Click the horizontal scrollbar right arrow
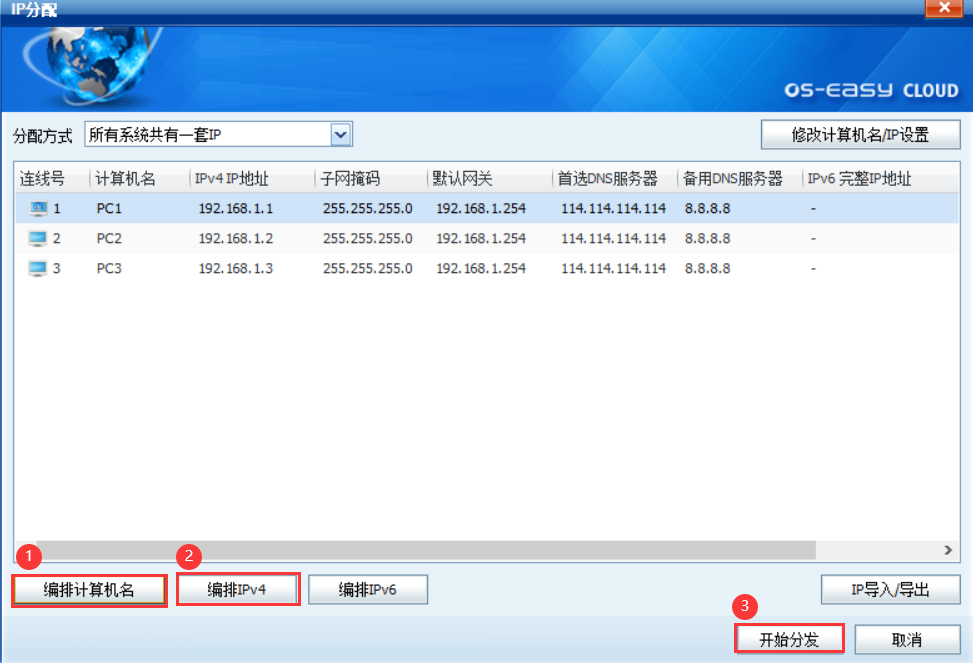The width and height of the screenshot is (973, 663). pos(948,550)
